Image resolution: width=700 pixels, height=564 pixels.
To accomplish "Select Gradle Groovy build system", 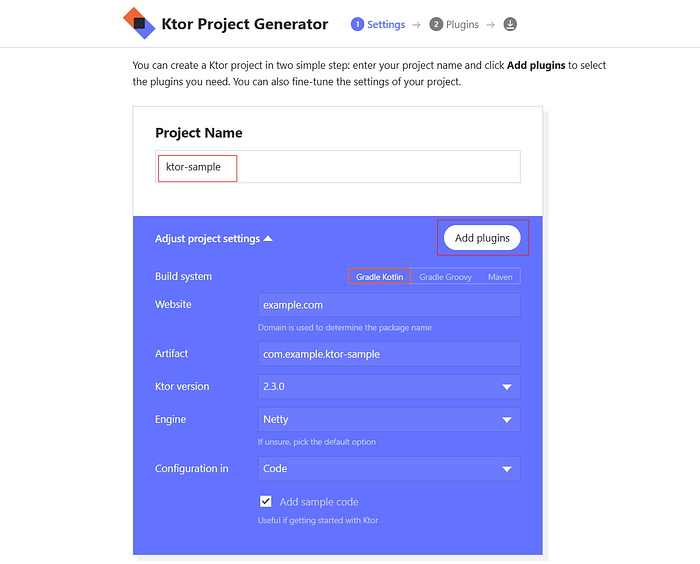I will (x=445, y=276).
